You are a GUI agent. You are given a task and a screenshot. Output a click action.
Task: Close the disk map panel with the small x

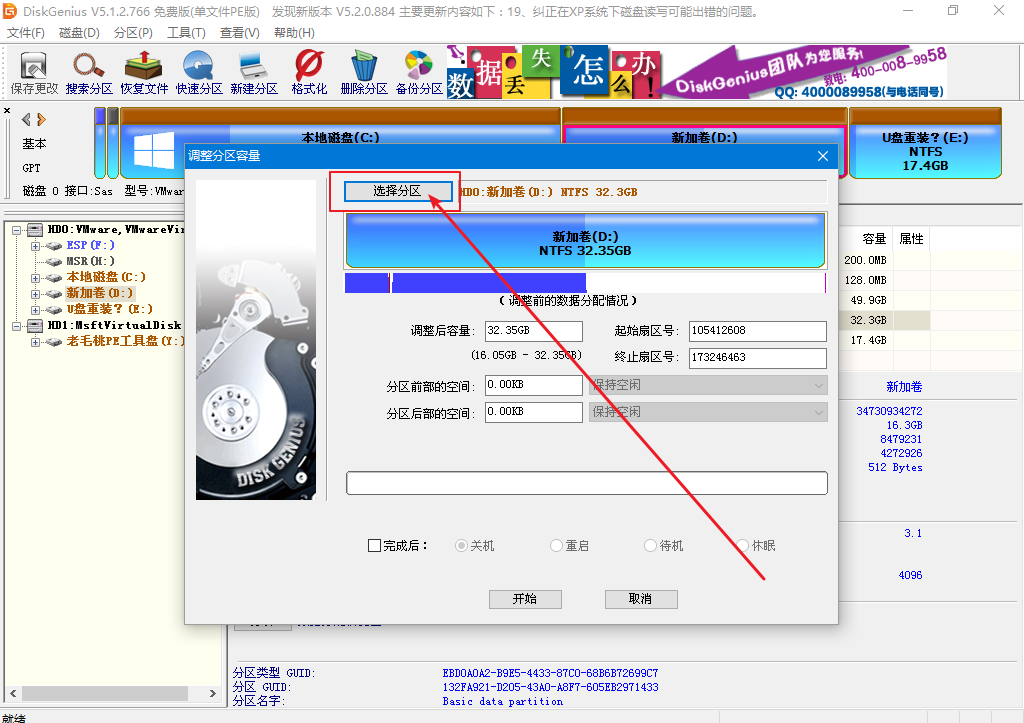tap(7, 110)
